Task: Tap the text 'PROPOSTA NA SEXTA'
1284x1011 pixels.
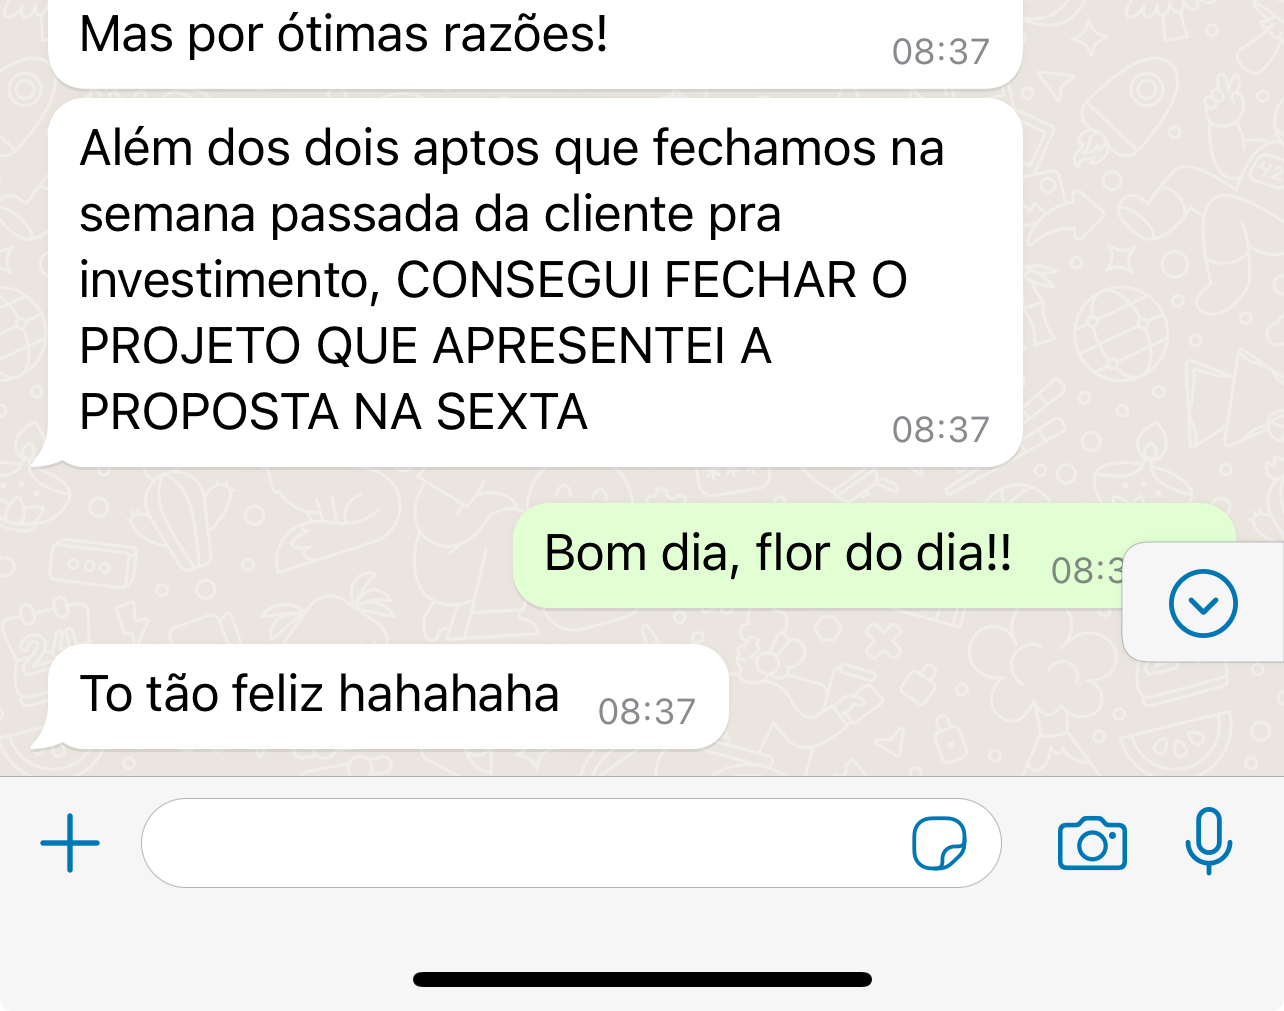Action: point(333,412)
